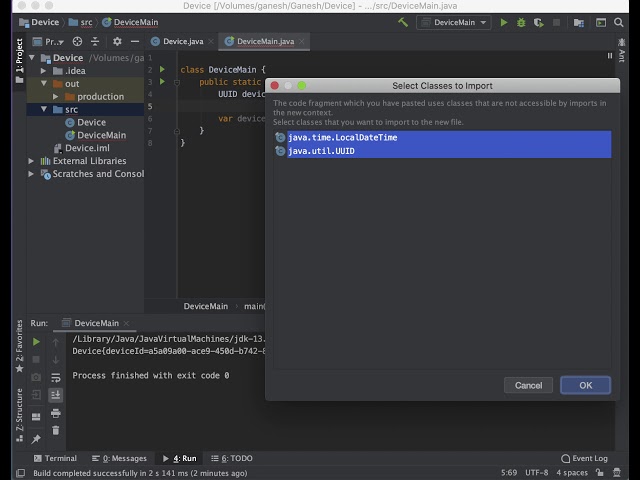Click the Stop square icon in top toolbar

click(556, 22)
